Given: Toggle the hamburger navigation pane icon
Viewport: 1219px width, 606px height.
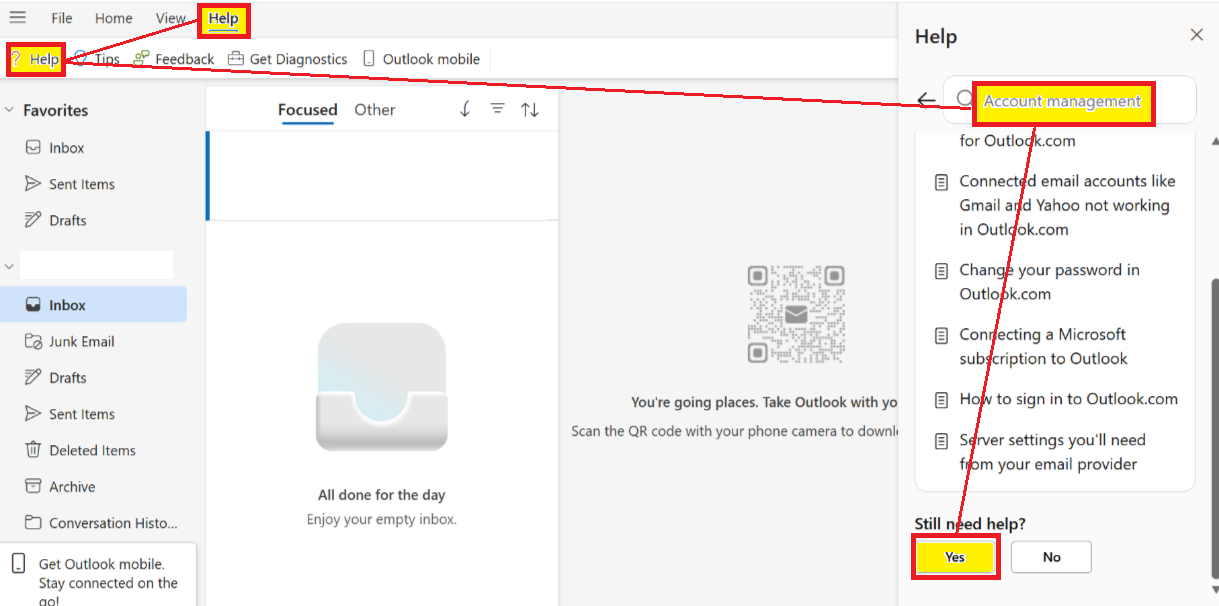Looking at the screenshot, I should (17, 17).
